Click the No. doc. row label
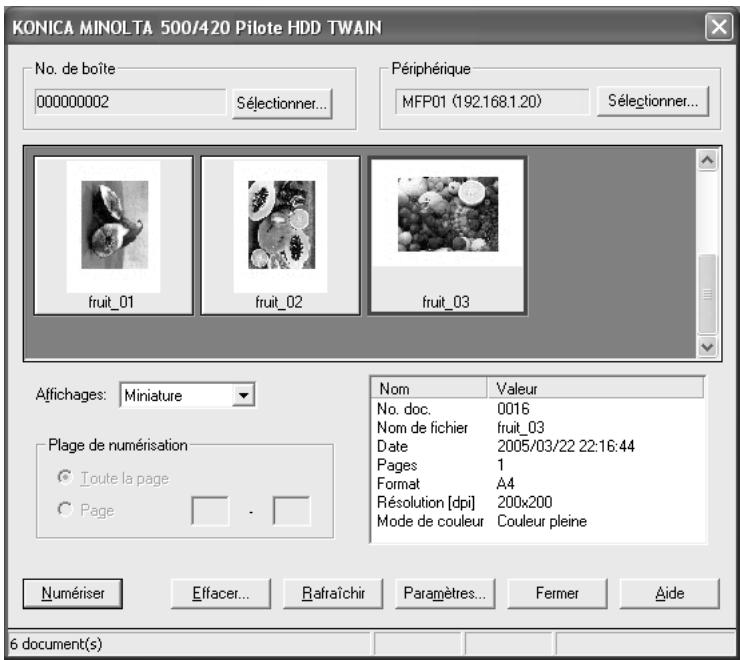The height and width of the screenshot is (660, 740). click(404, 409)
